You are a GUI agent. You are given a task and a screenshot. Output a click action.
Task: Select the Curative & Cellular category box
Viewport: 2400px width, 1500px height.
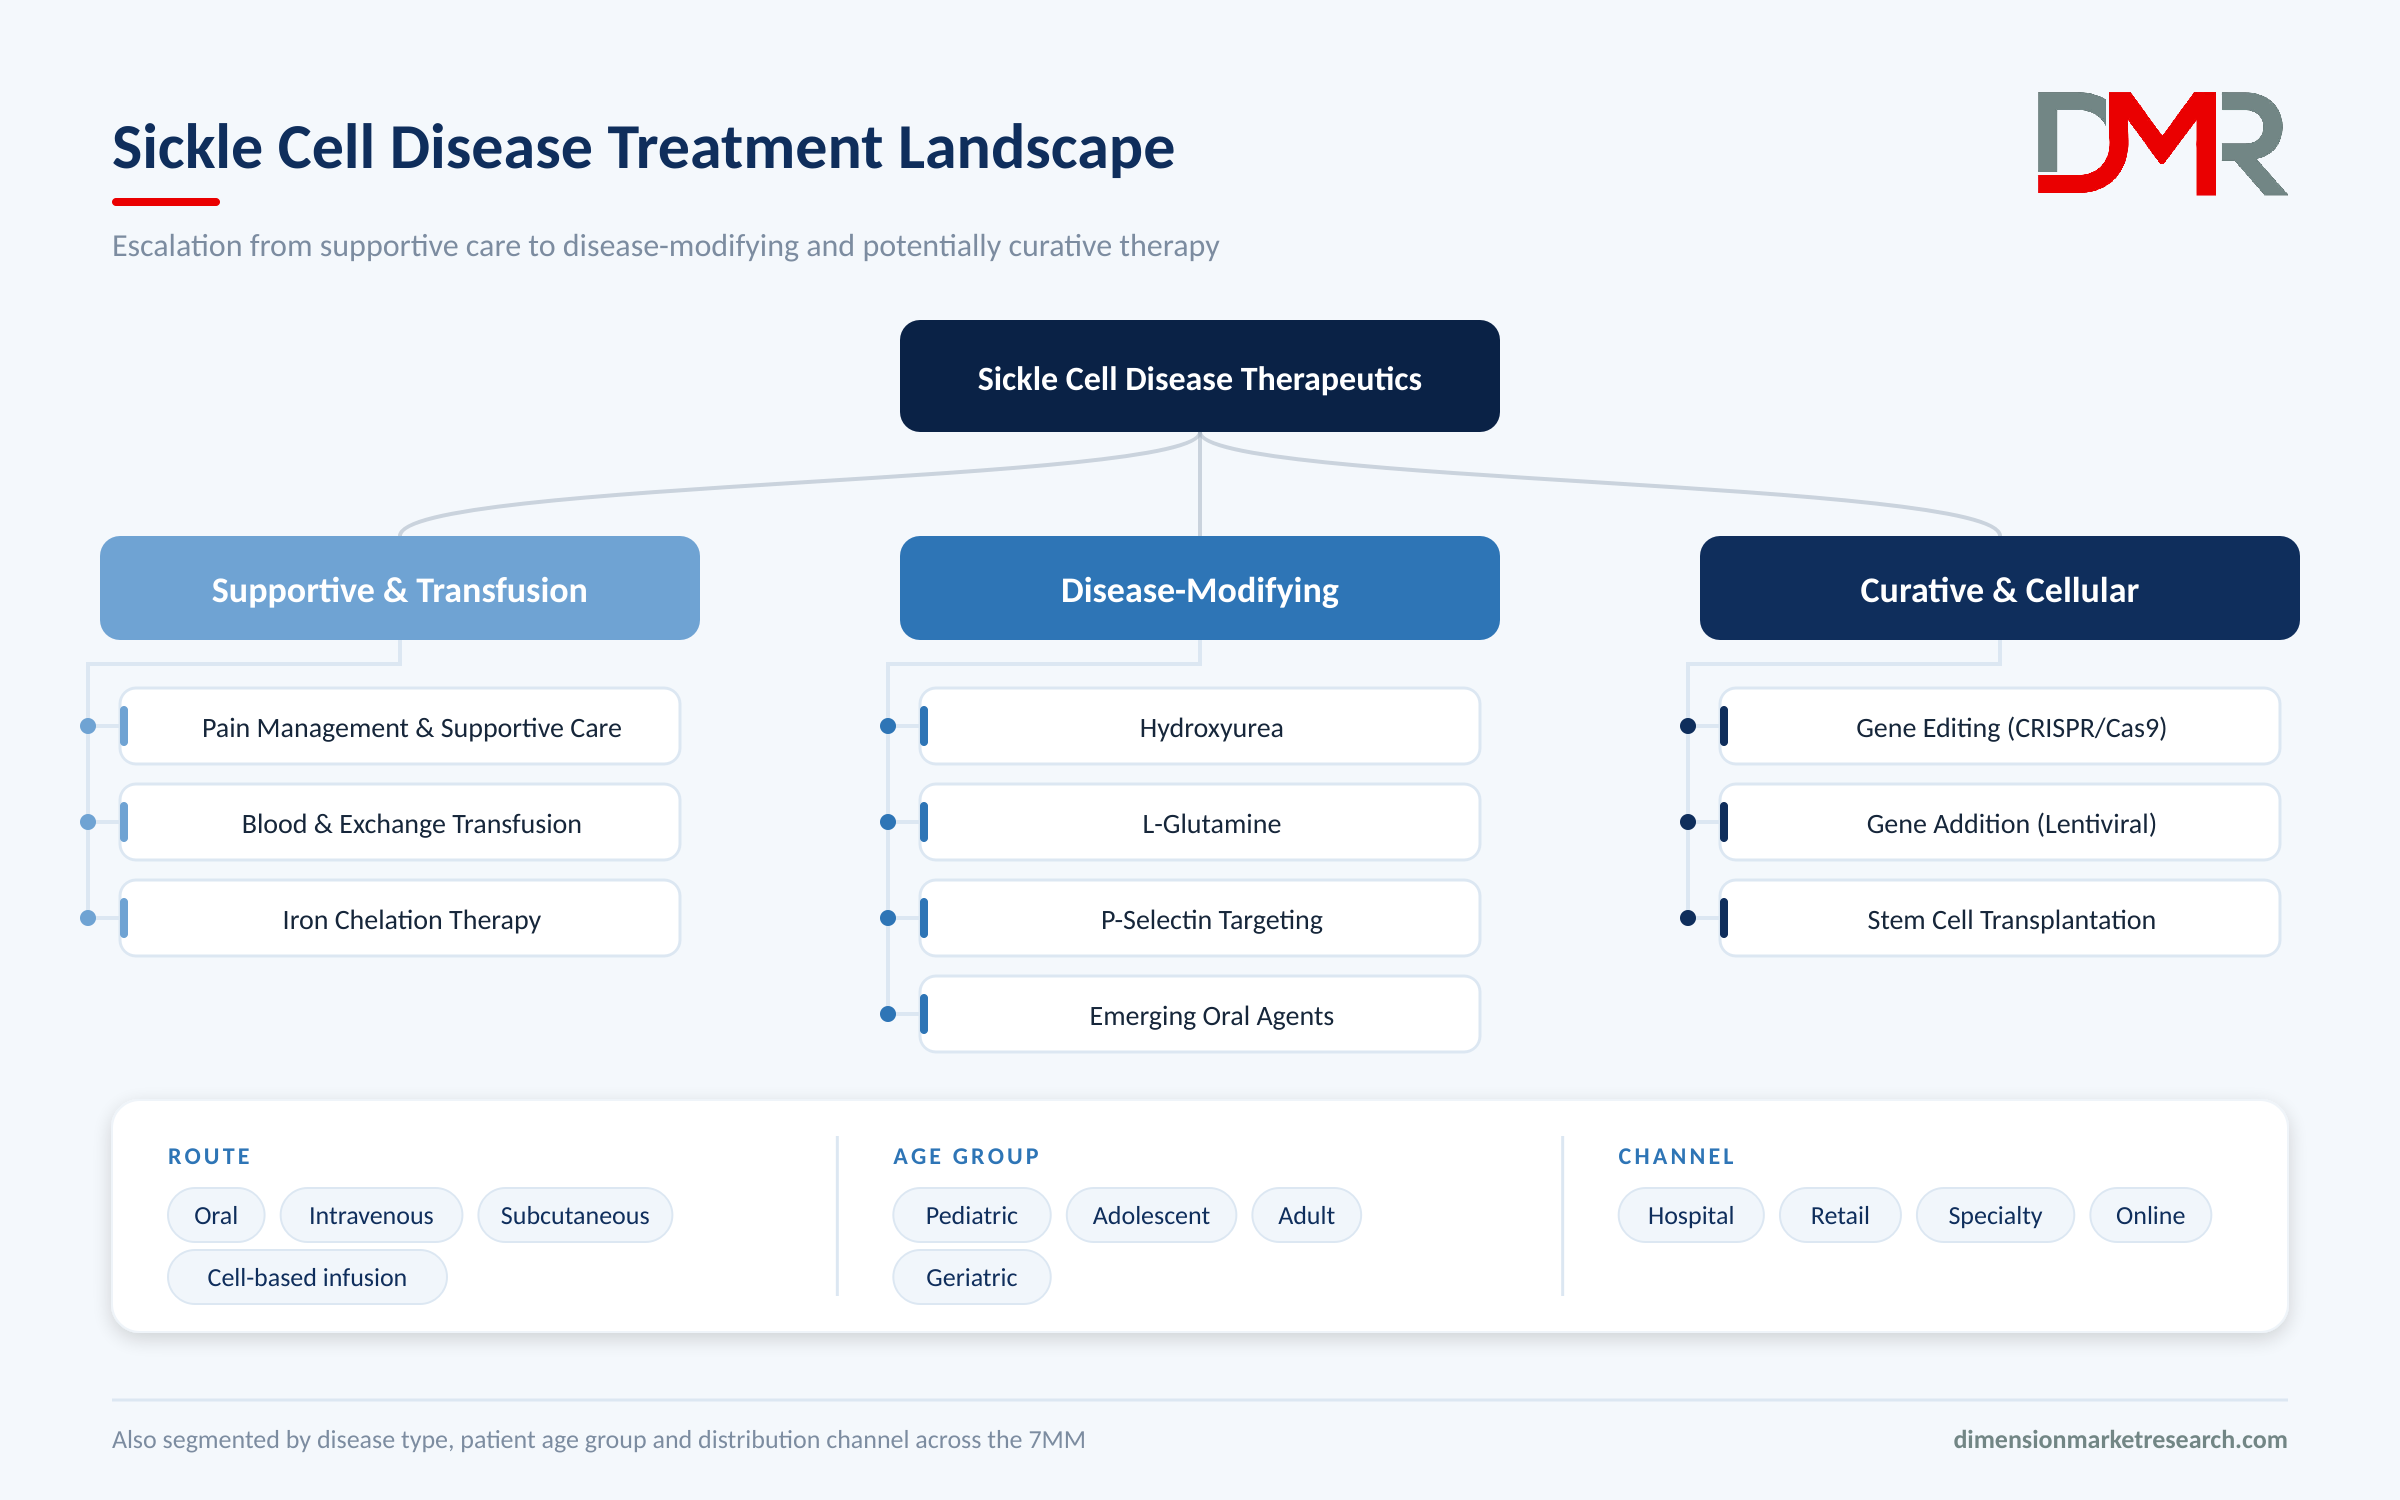[x=1999, y=588]
